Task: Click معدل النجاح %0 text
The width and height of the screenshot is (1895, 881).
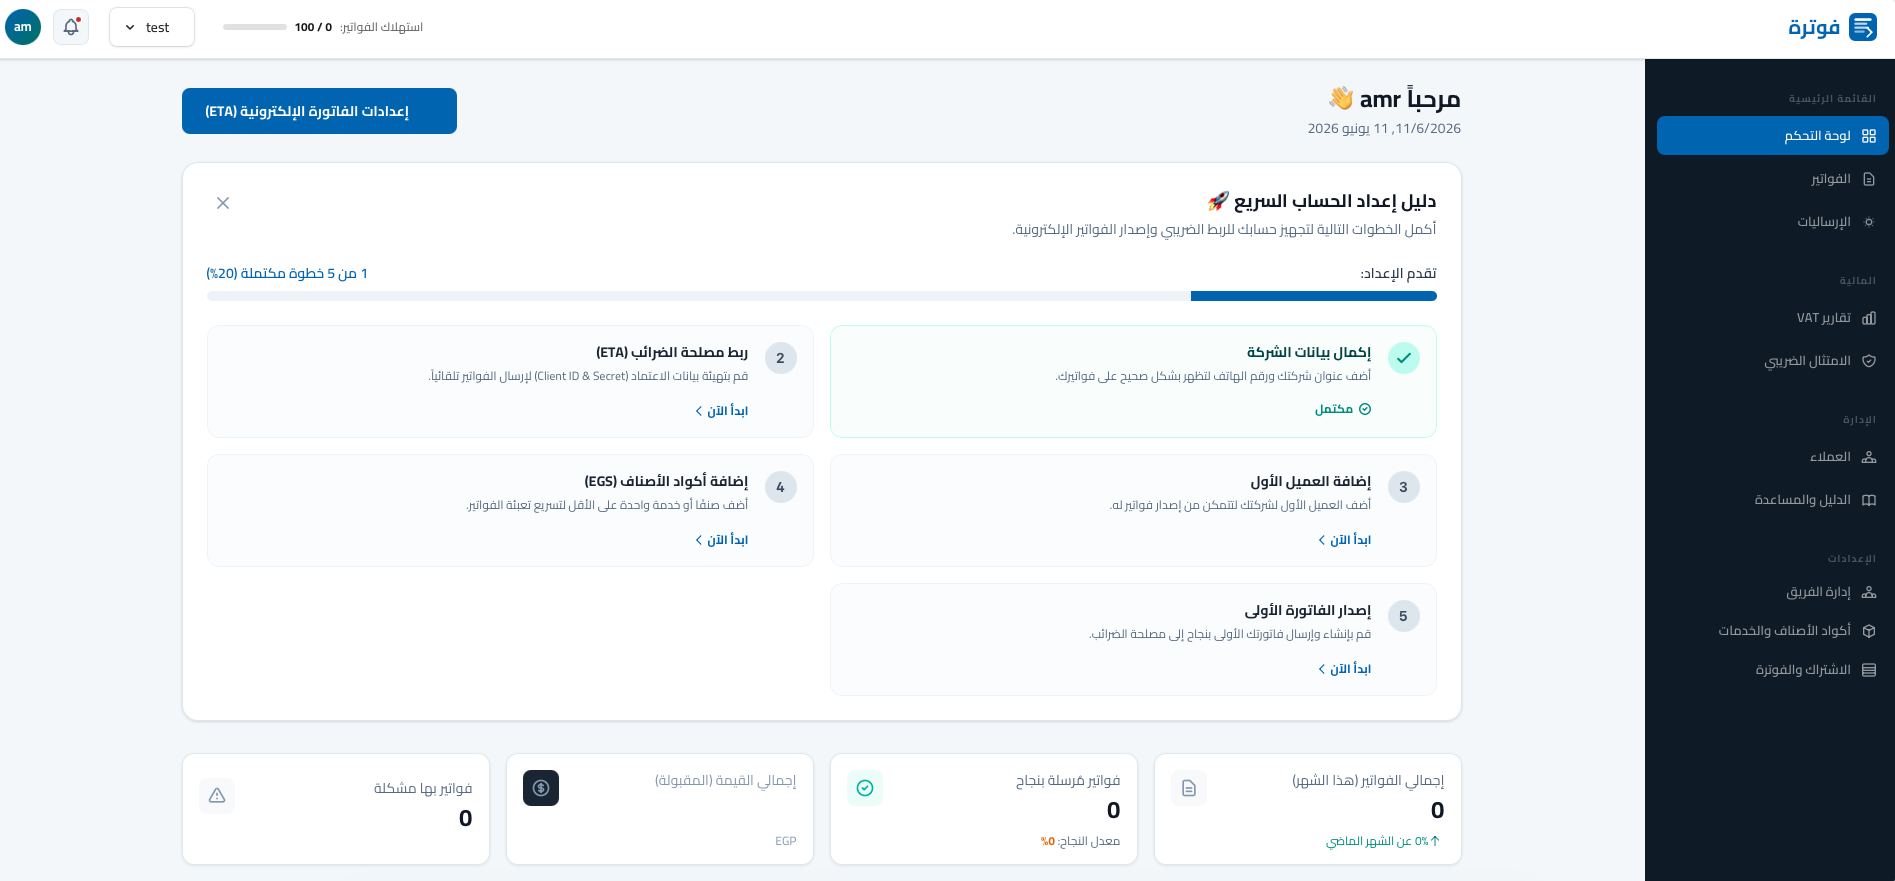Action: tap(1080, 841)
